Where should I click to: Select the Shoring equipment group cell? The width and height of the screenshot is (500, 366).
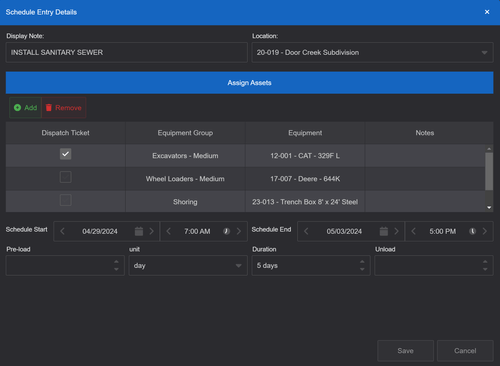185,202
